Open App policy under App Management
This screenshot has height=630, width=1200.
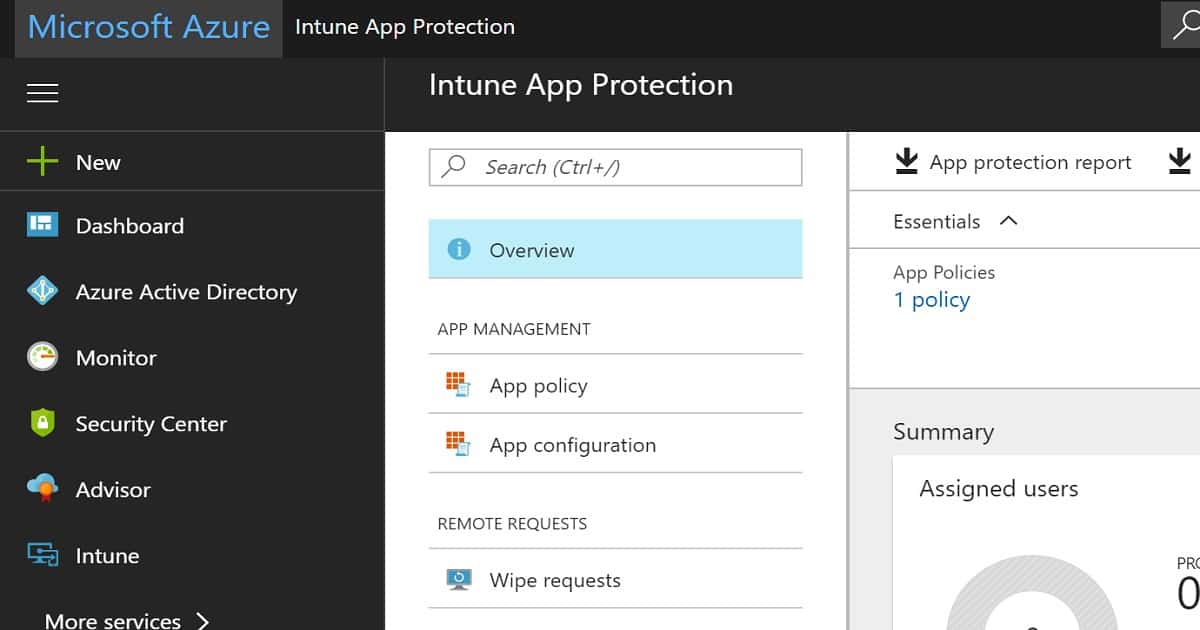615,385
